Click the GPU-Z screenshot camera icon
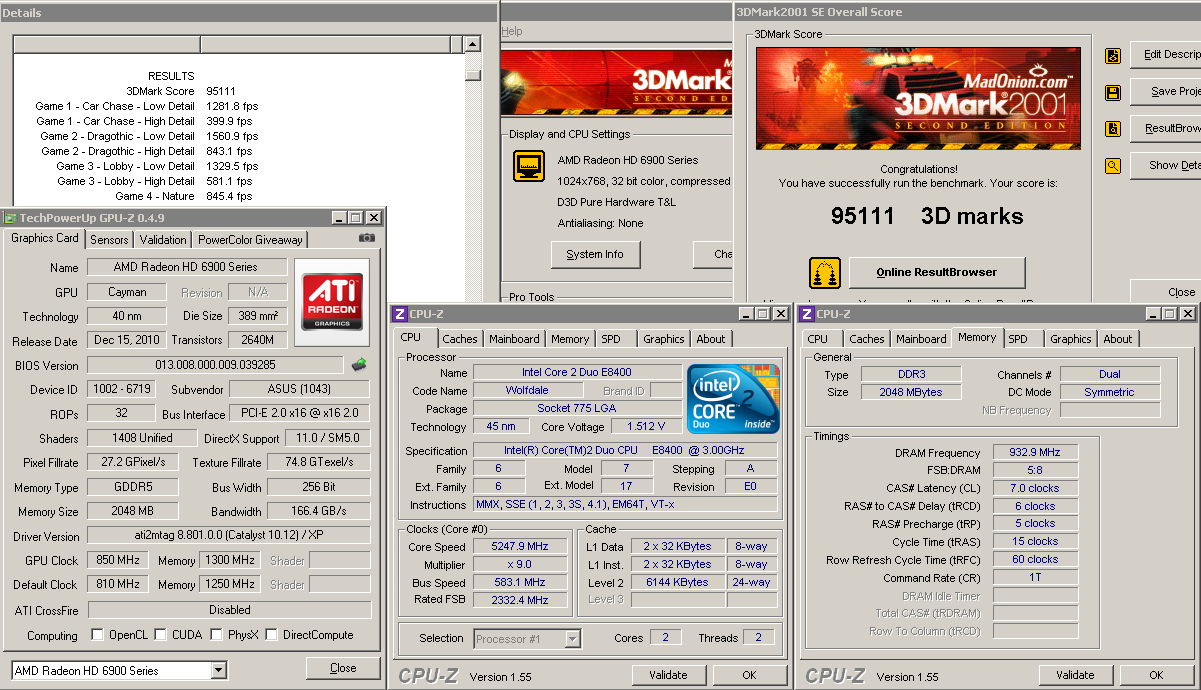This screenshot has width=1201, height=690. (367, 238)
